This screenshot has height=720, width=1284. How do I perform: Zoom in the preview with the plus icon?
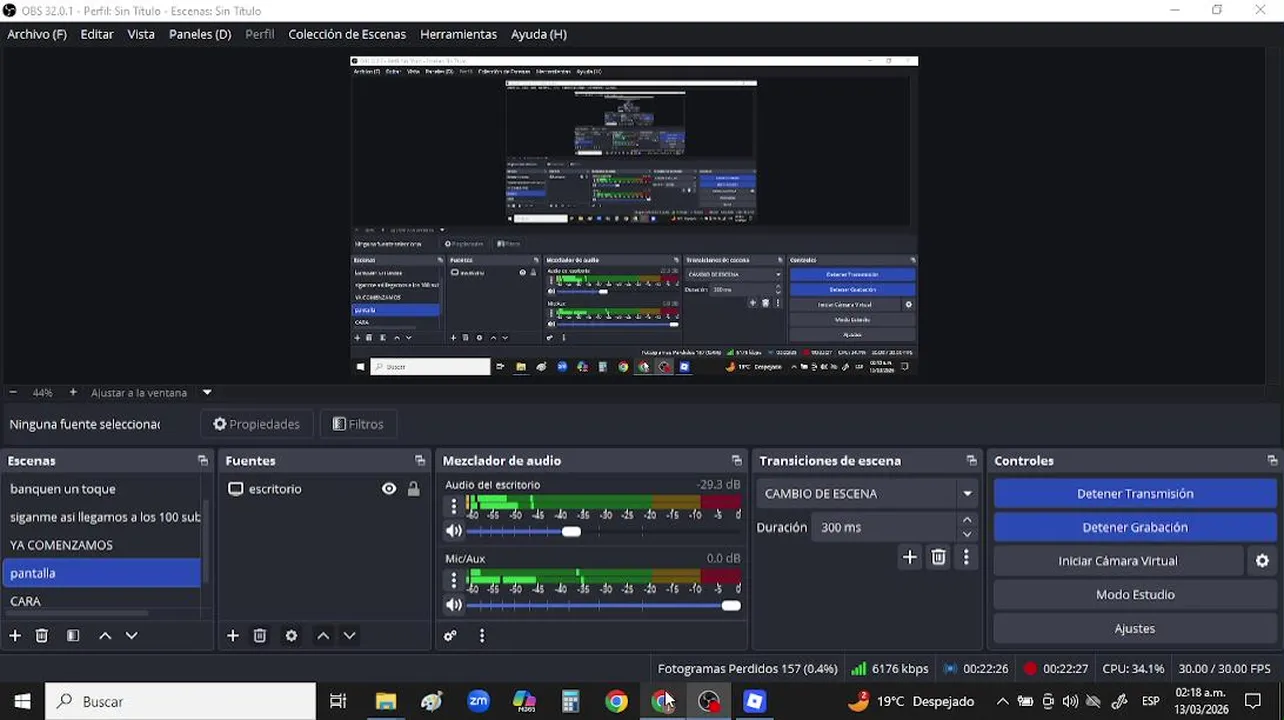pyautogui.click(x=73, y=393)
